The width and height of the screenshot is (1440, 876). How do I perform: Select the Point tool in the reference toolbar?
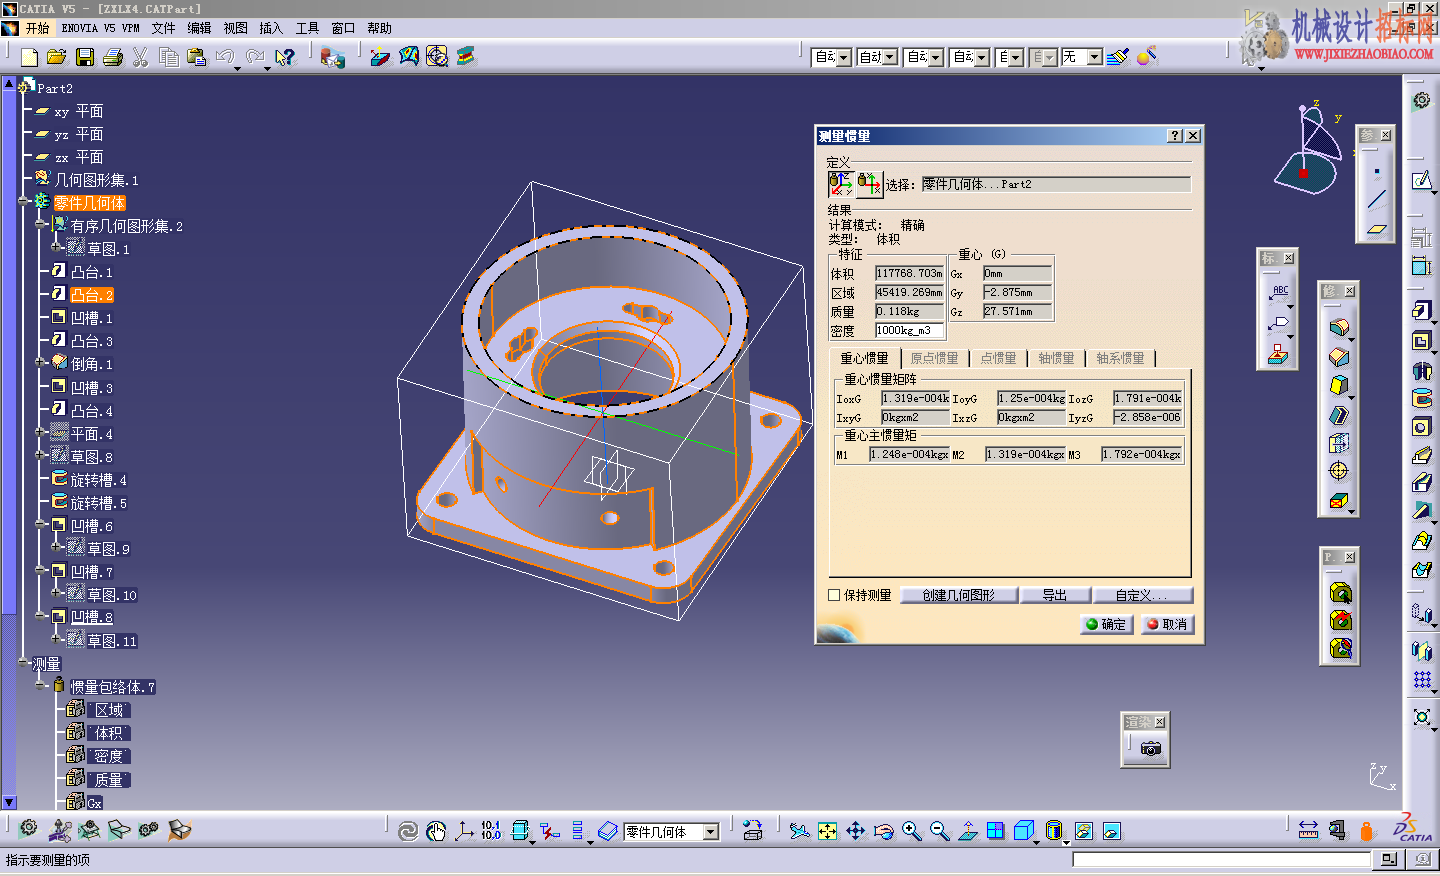click(1377, 171)
